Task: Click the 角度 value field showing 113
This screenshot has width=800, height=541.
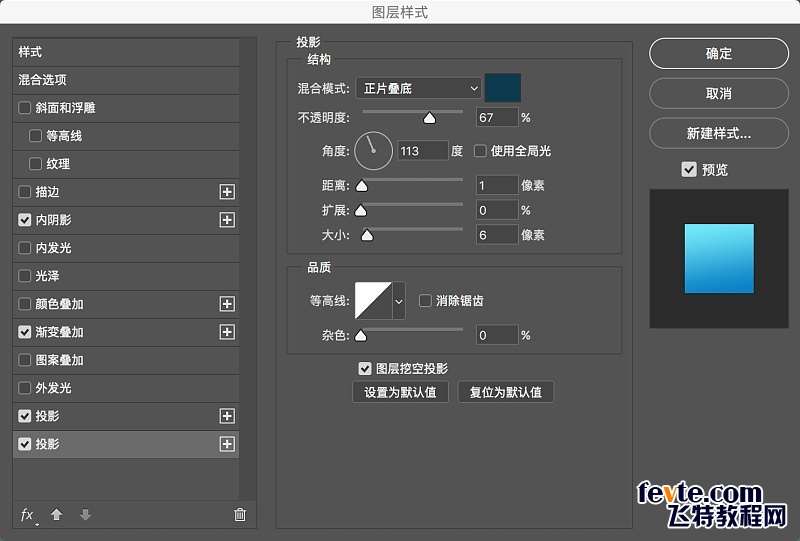Action: click(422, 151)
